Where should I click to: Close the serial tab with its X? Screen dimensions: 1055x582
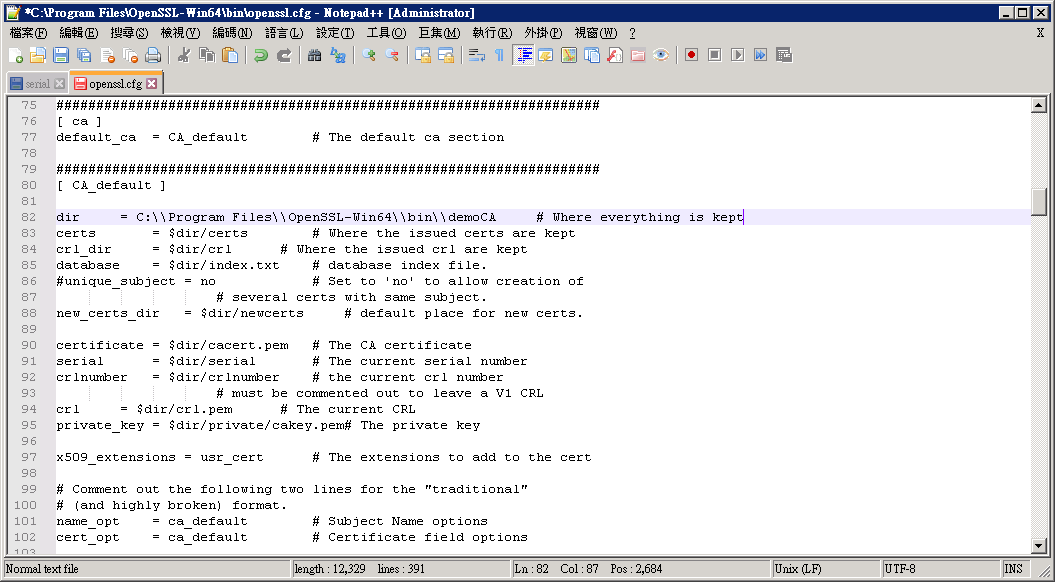coord(59,84)
